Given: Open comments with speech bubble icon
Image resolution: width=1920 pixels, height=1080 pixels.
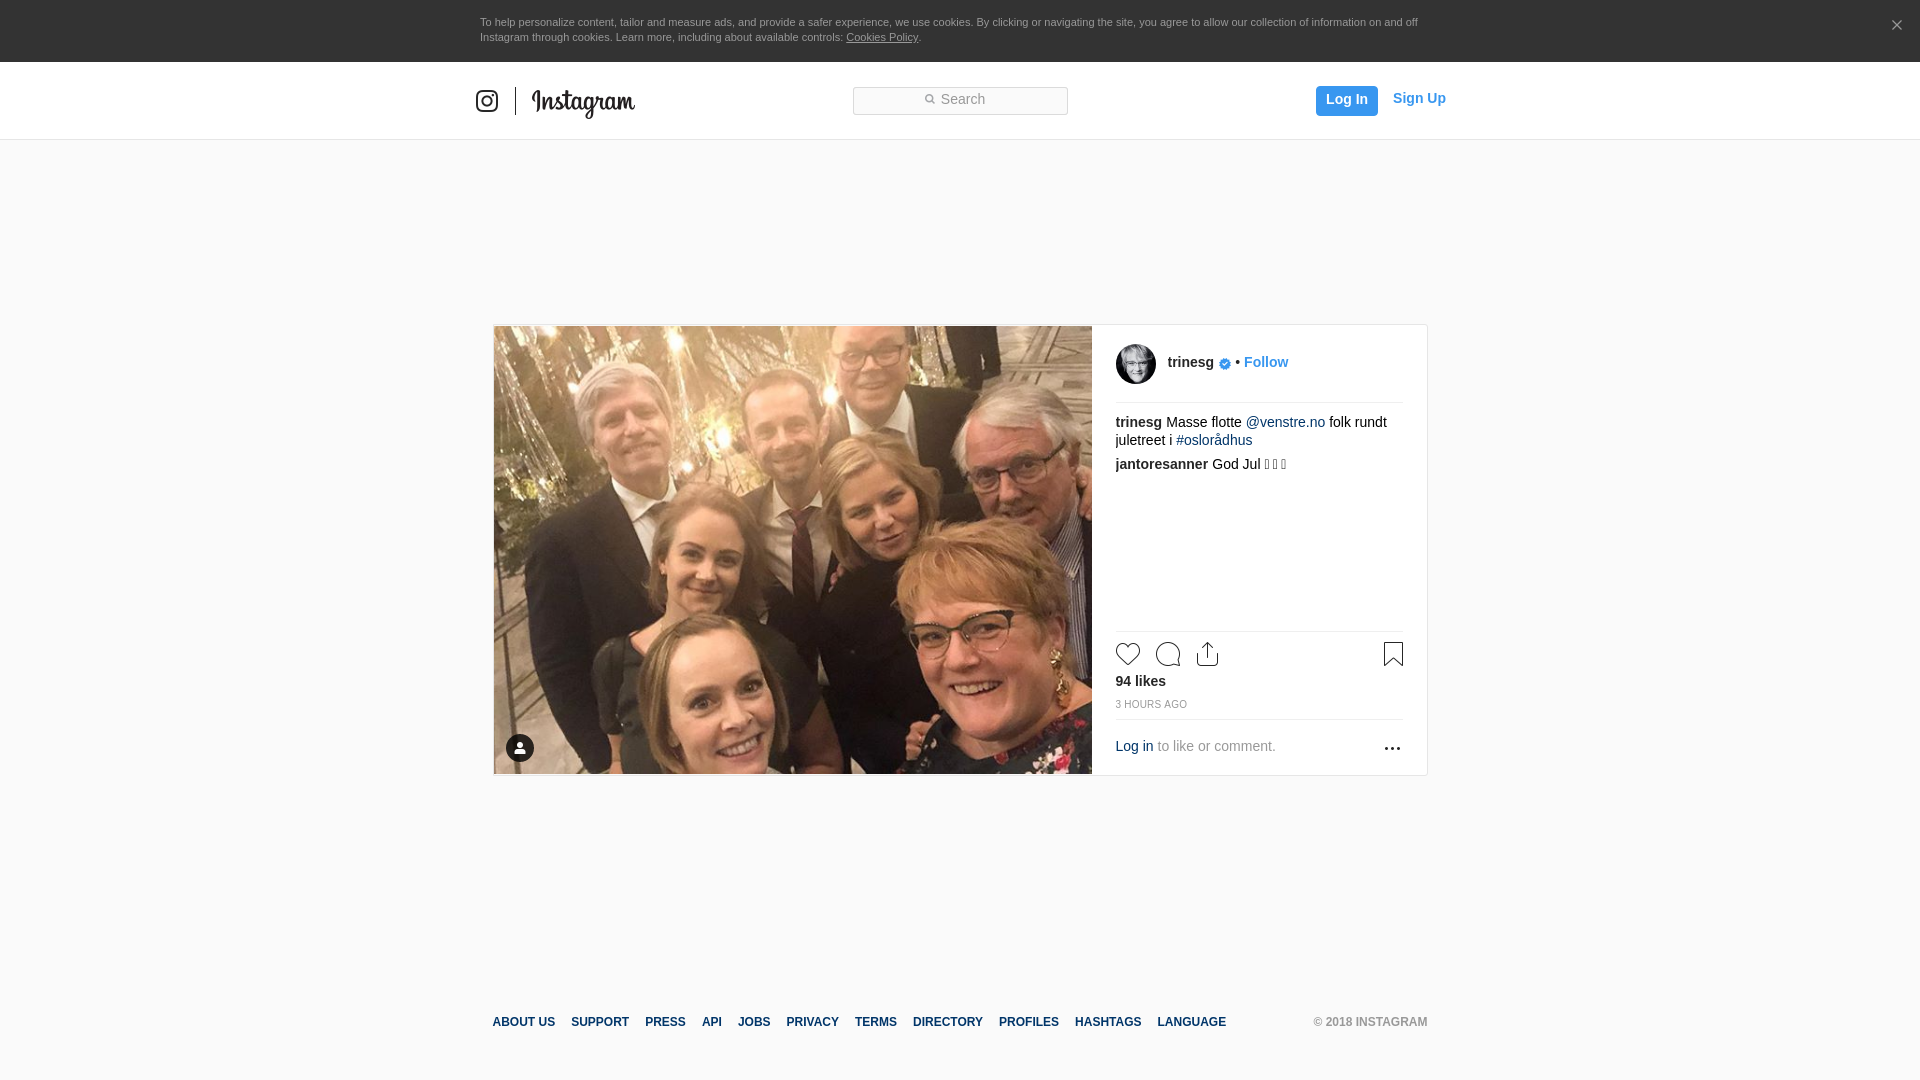Looking at the screenshot, I should [1168, 654].
